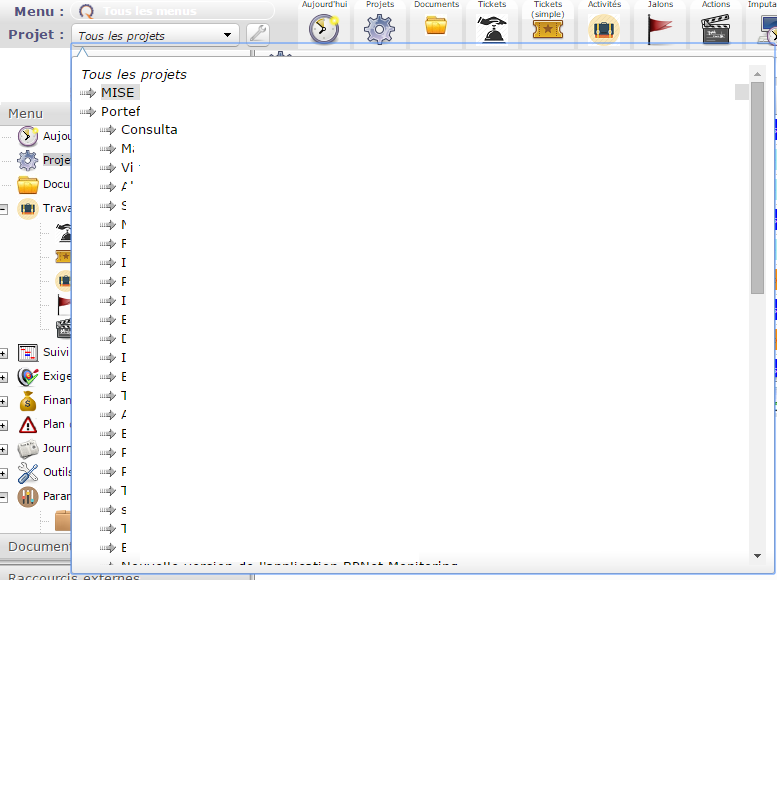Open the Tickets (simple) toolbar icon
This screenshot has width=777, height=799.
[x=548, y=29]
